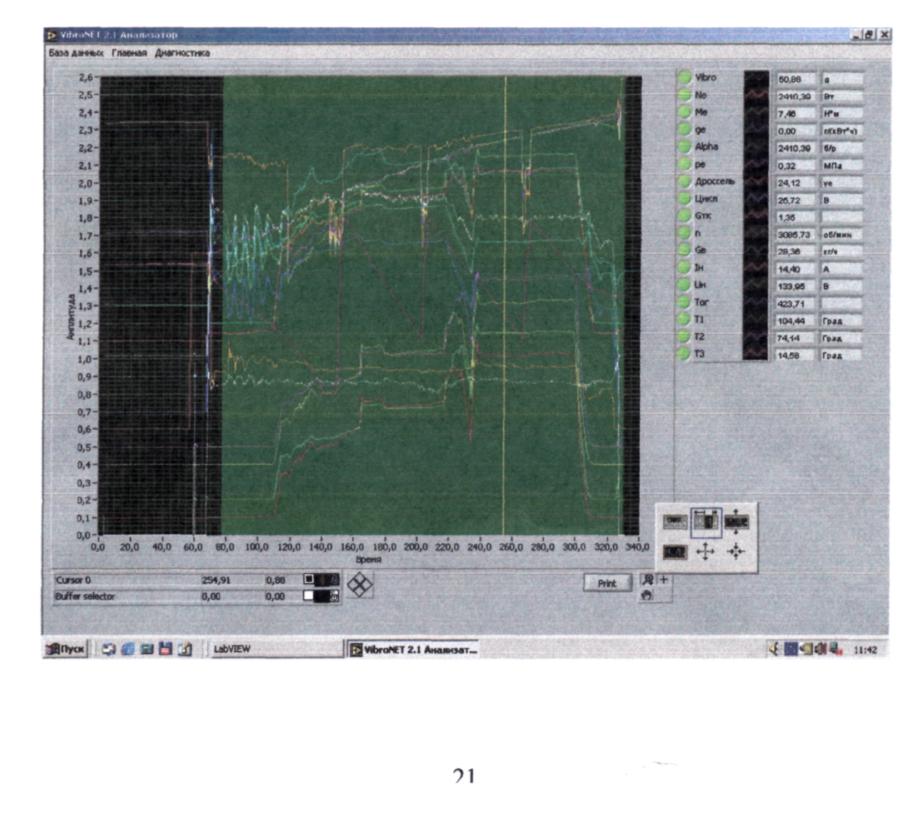This screenshot has height=814, width=918.
Task: Click the X-axis title Время
Action: coord(368,559)
